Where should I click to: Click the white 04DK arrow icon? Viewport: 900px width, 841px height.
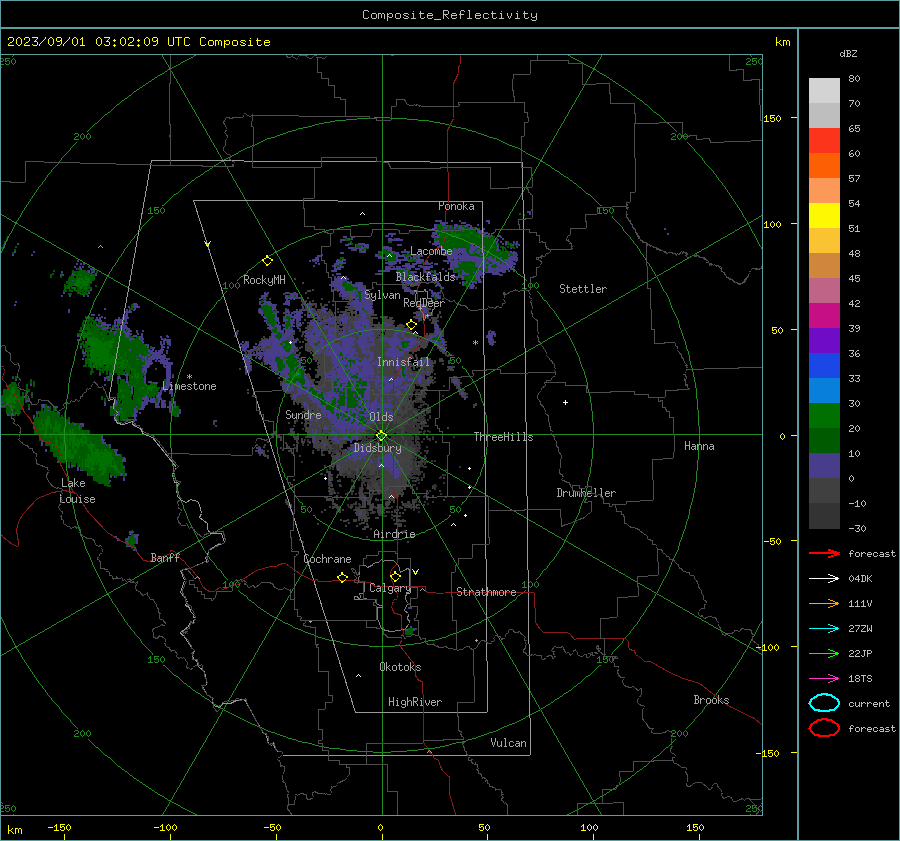824,578
